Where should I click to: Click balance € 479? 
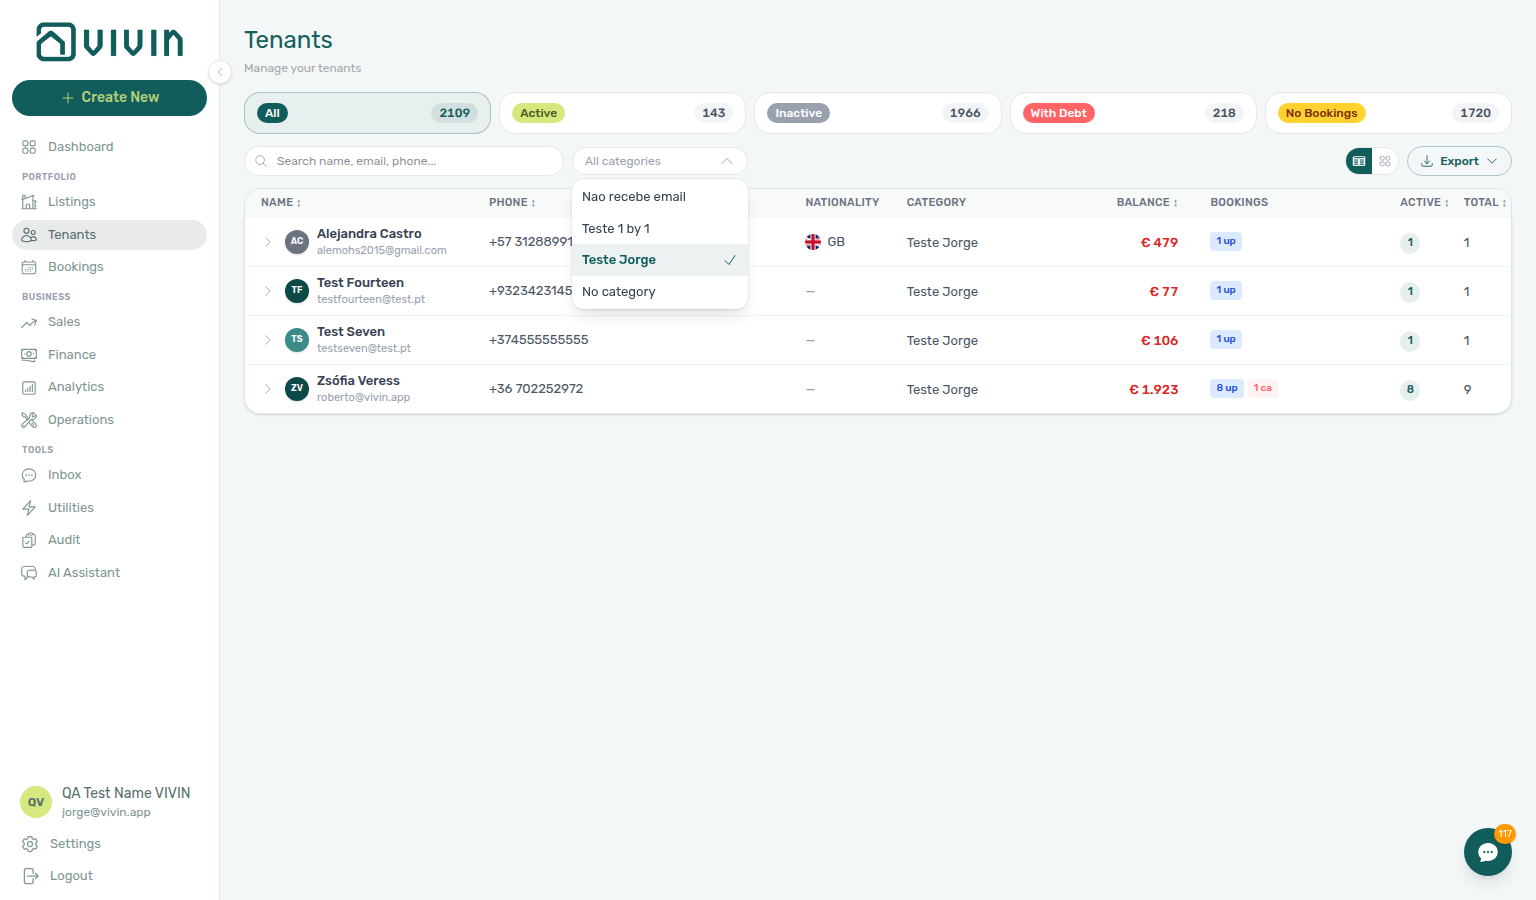[x=1160, y=243]
